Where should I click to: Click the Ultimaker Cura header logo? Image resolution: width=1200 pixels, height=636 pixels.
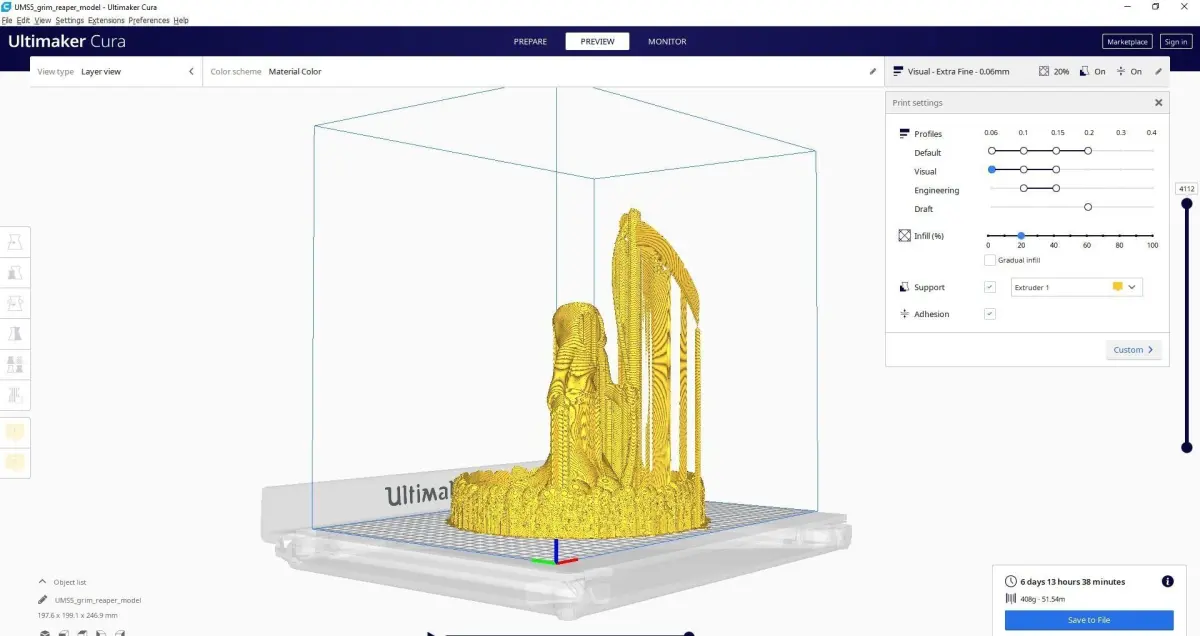coord(67,42)
